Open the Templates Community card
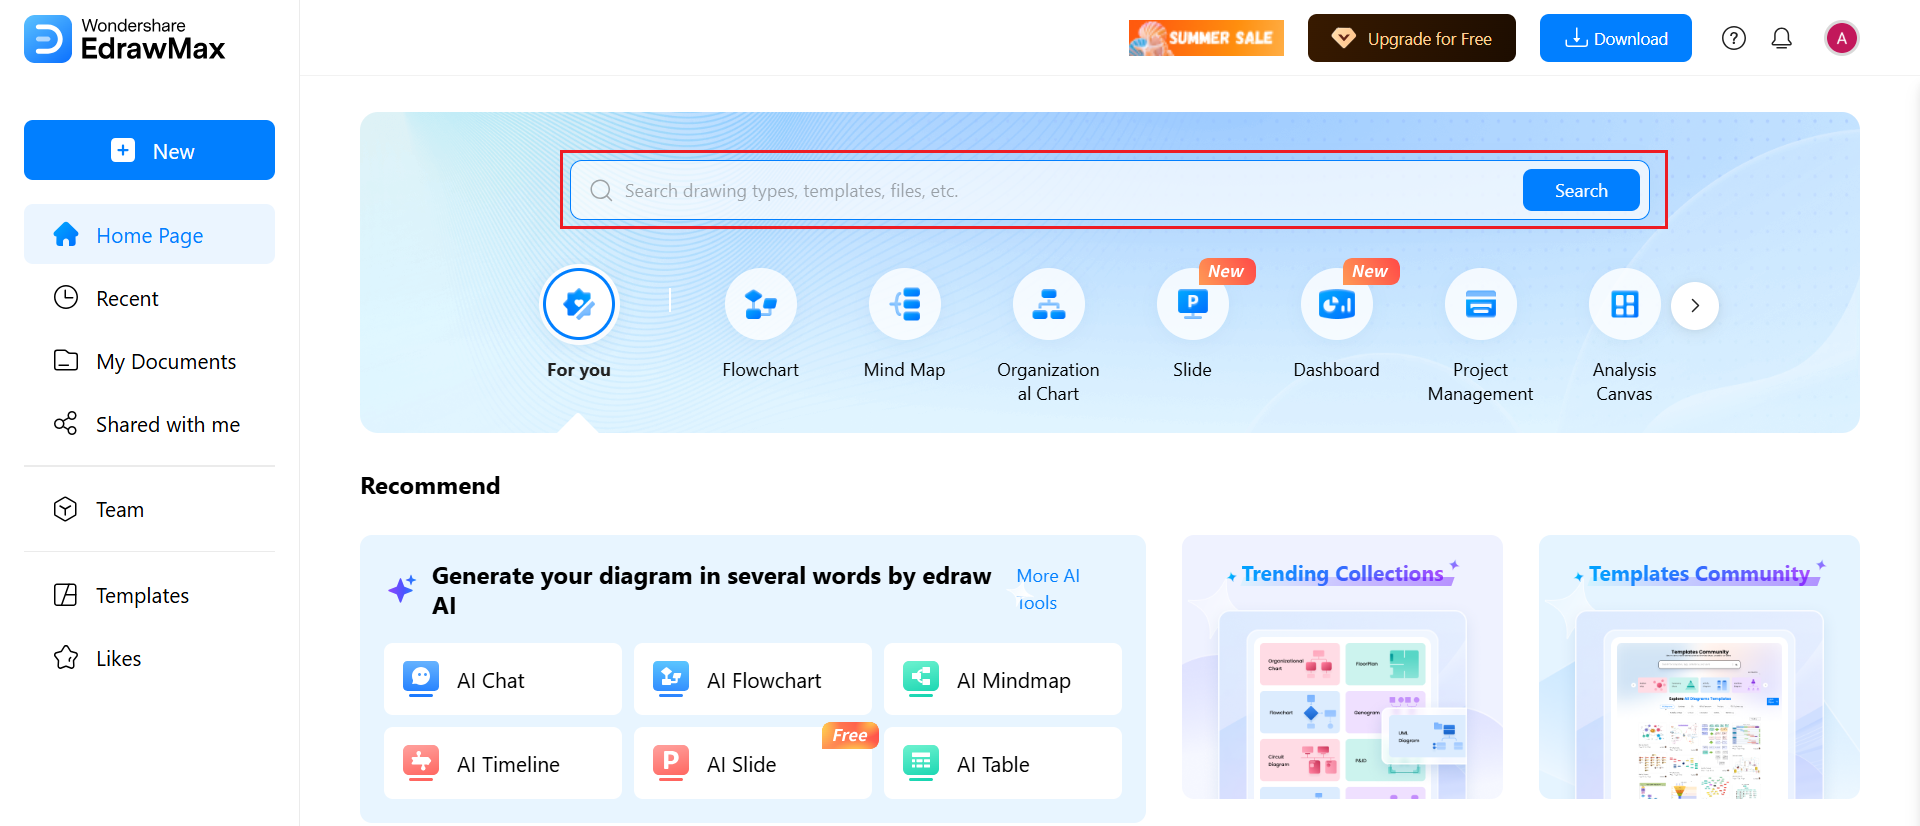The image size is (1920, 826). coord(1699,667)
